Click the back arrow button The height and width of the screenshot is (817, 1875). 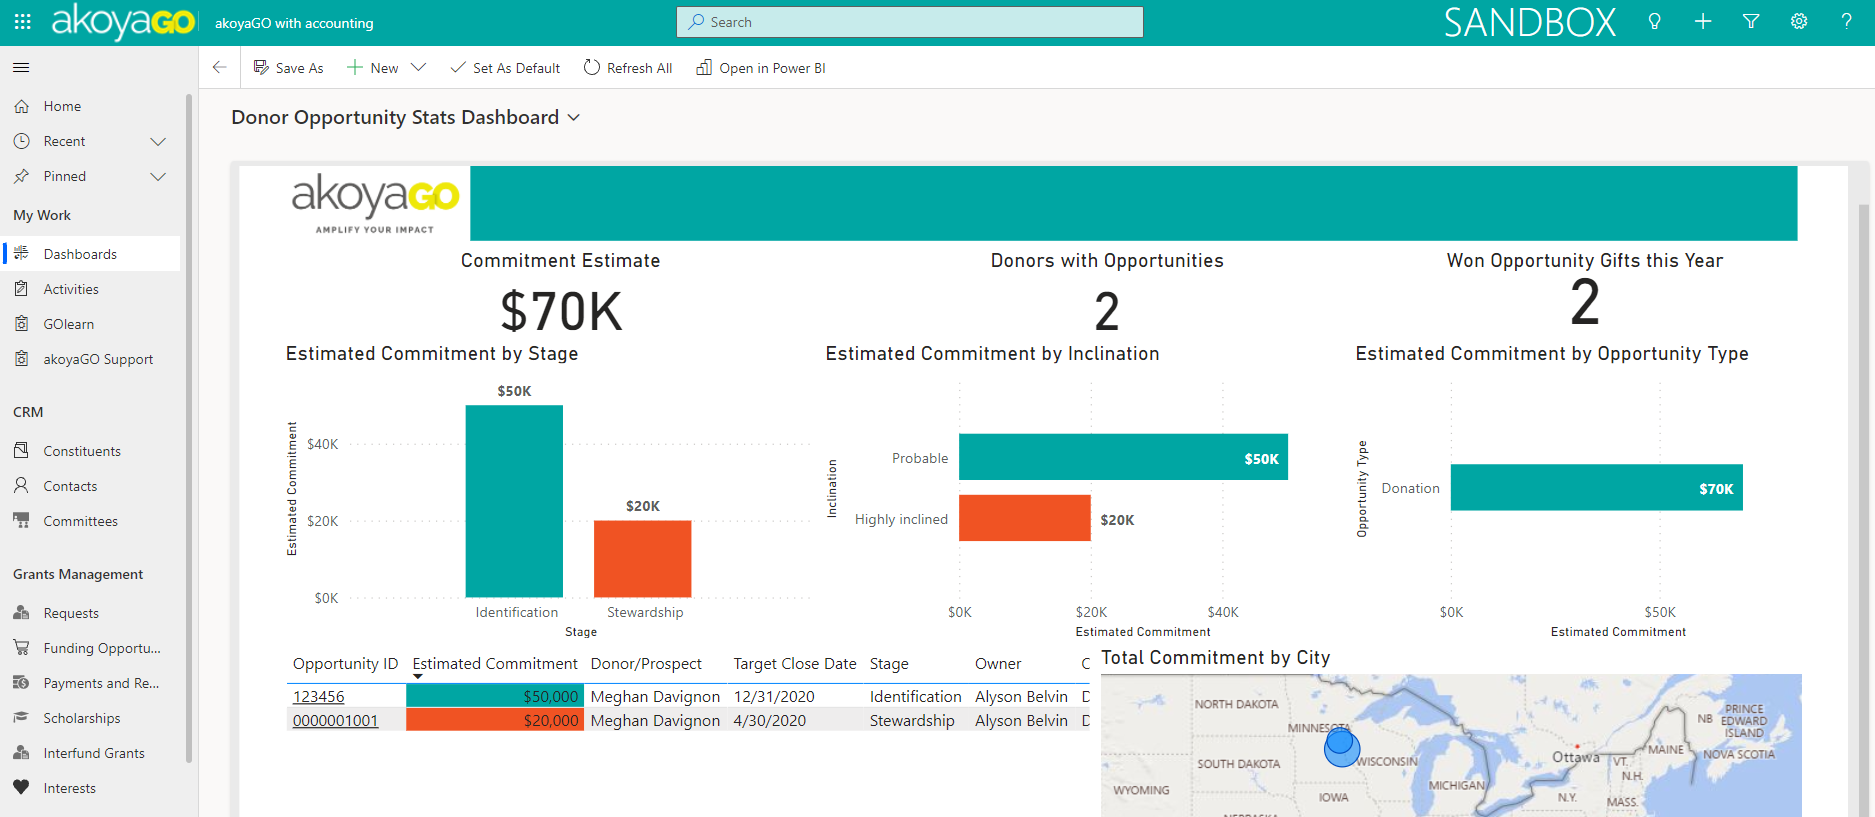[219, 67]
